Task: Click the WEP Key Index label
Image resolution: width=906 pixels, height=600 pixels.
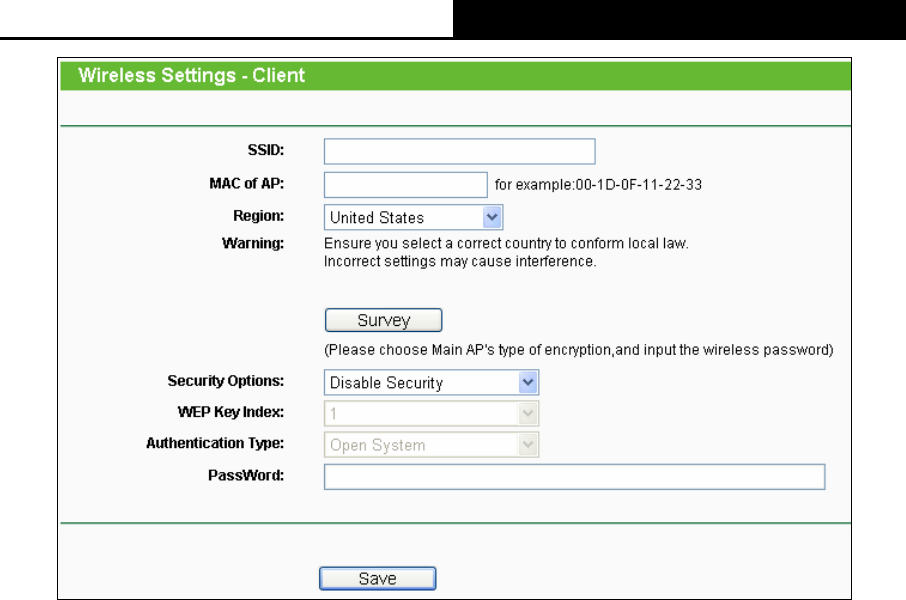Action: [231, 412]
